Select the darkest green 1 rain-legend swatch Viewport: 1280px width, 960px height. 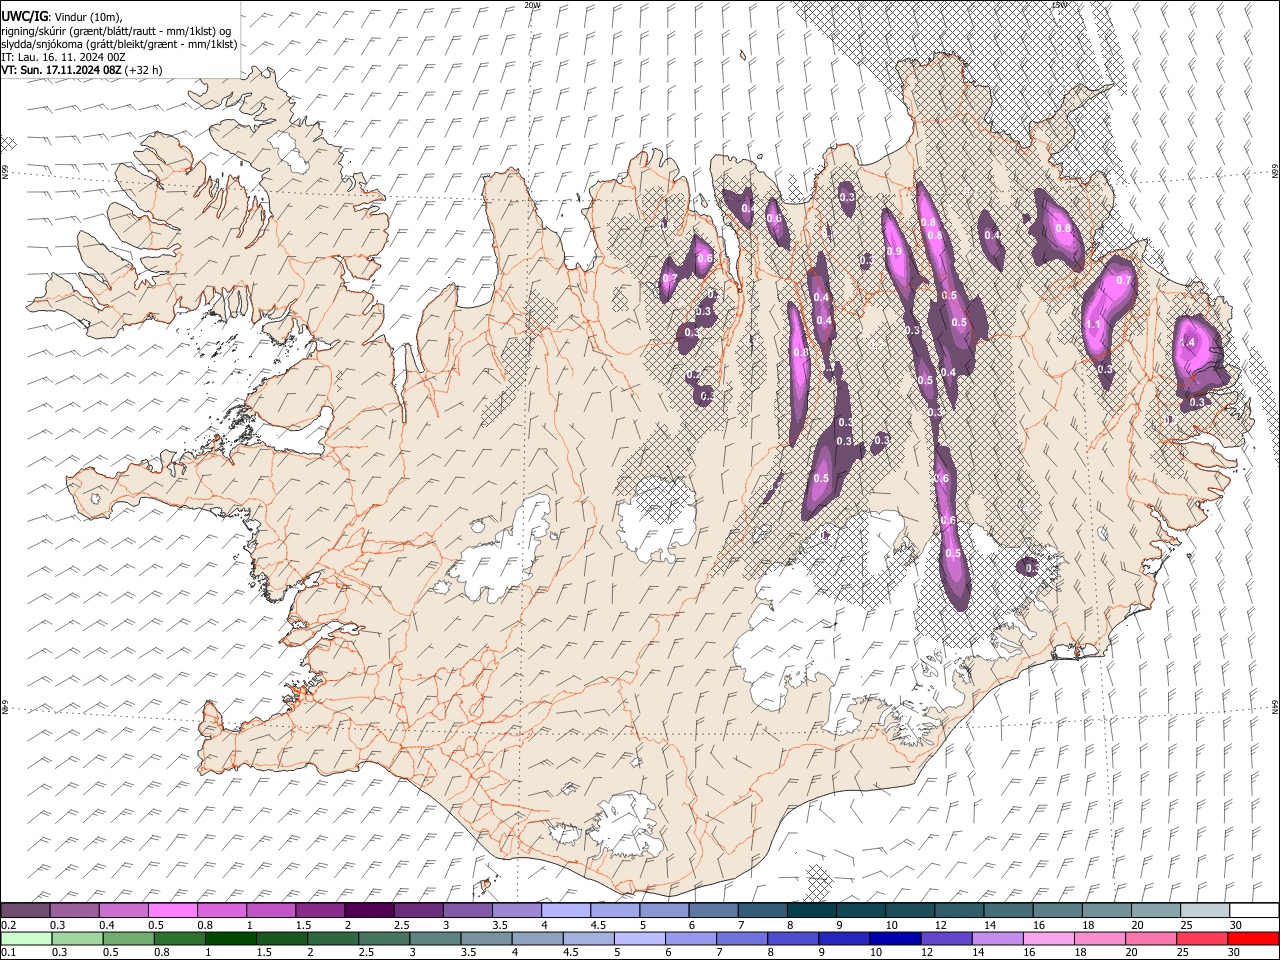tap(230, 938)
